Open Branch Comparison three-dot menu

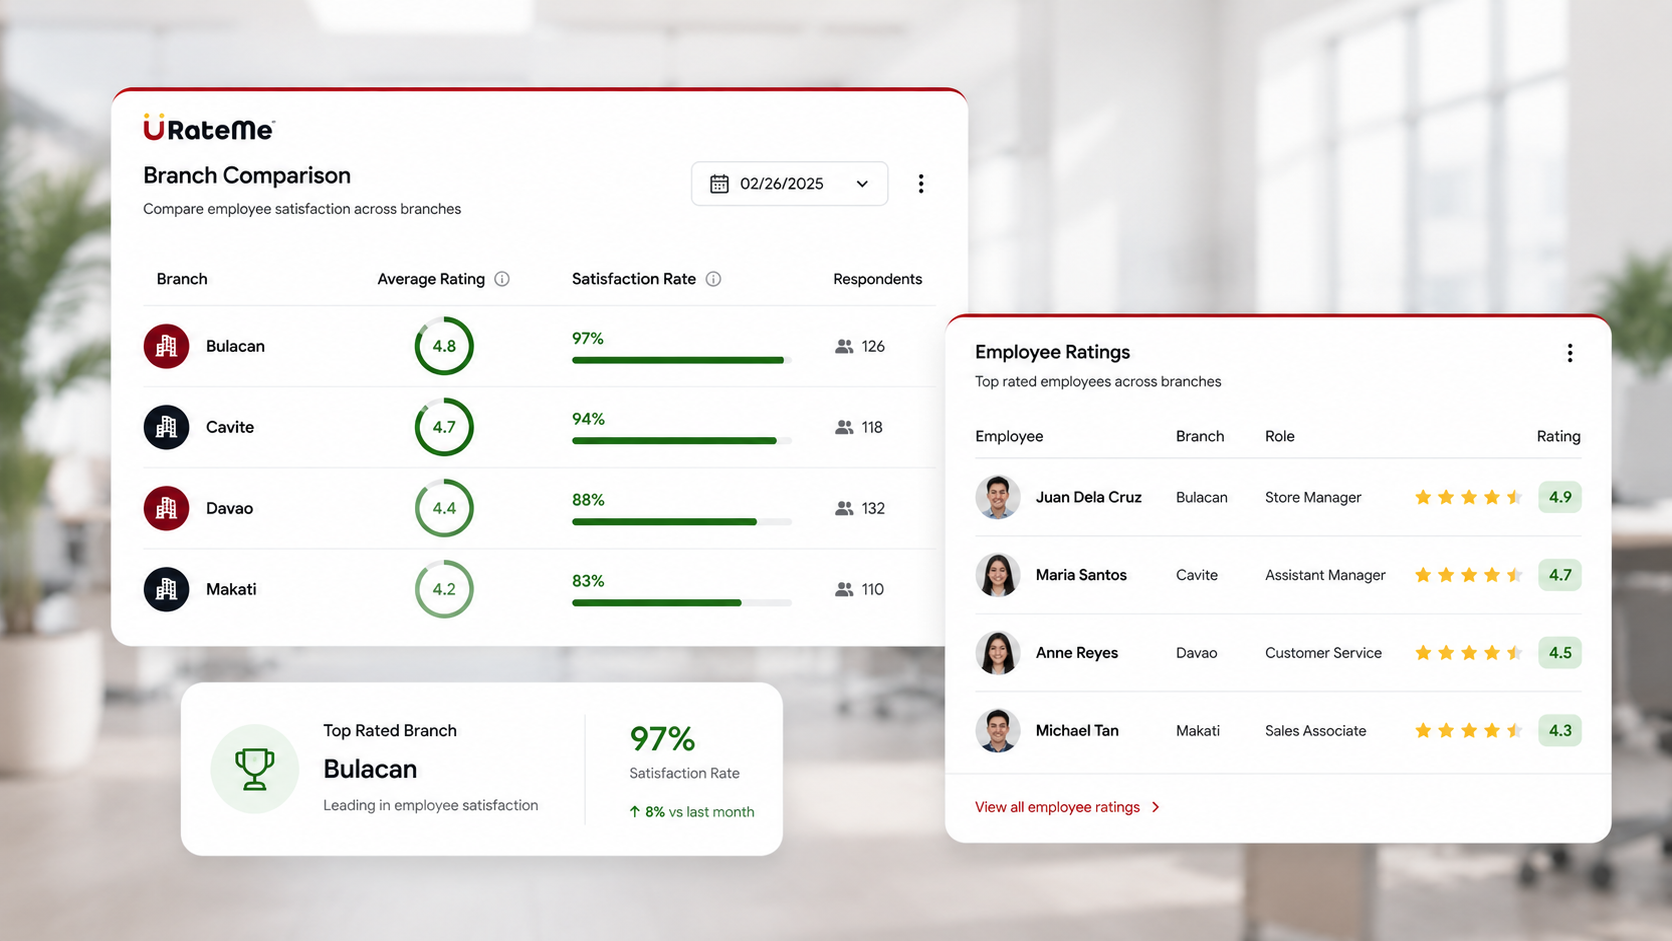(921, 184)
